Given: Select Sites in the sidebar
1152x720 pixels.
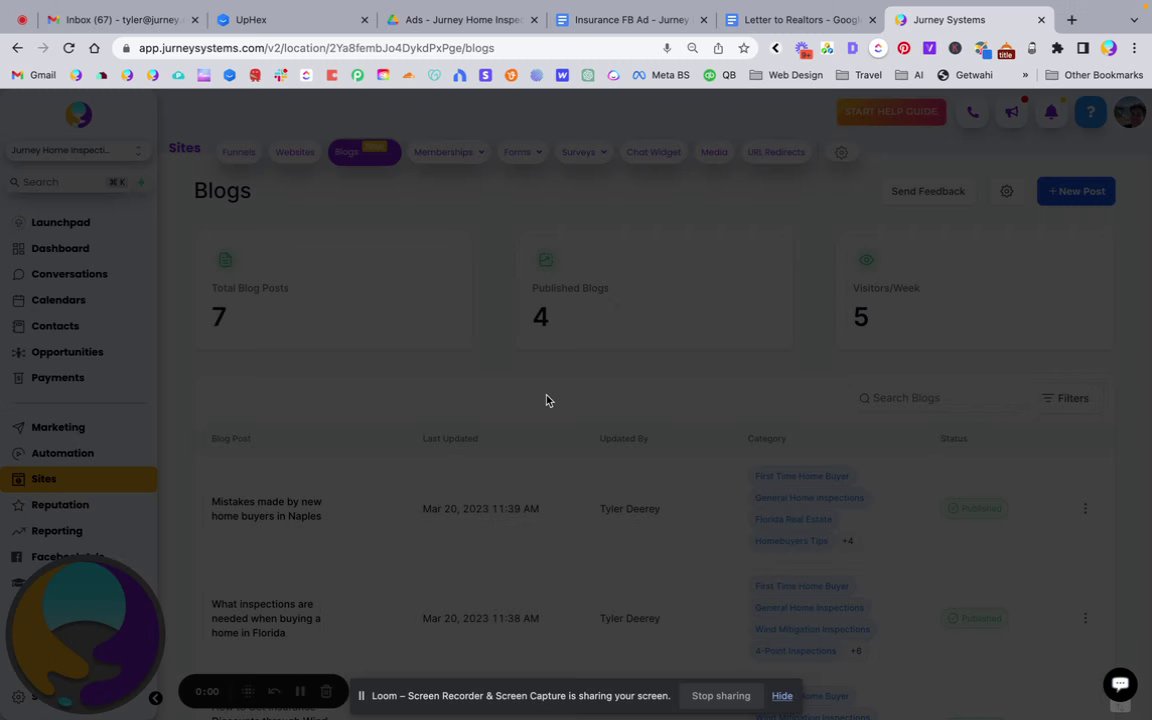Looking at the screenshot, I should [x=78, y=479].
